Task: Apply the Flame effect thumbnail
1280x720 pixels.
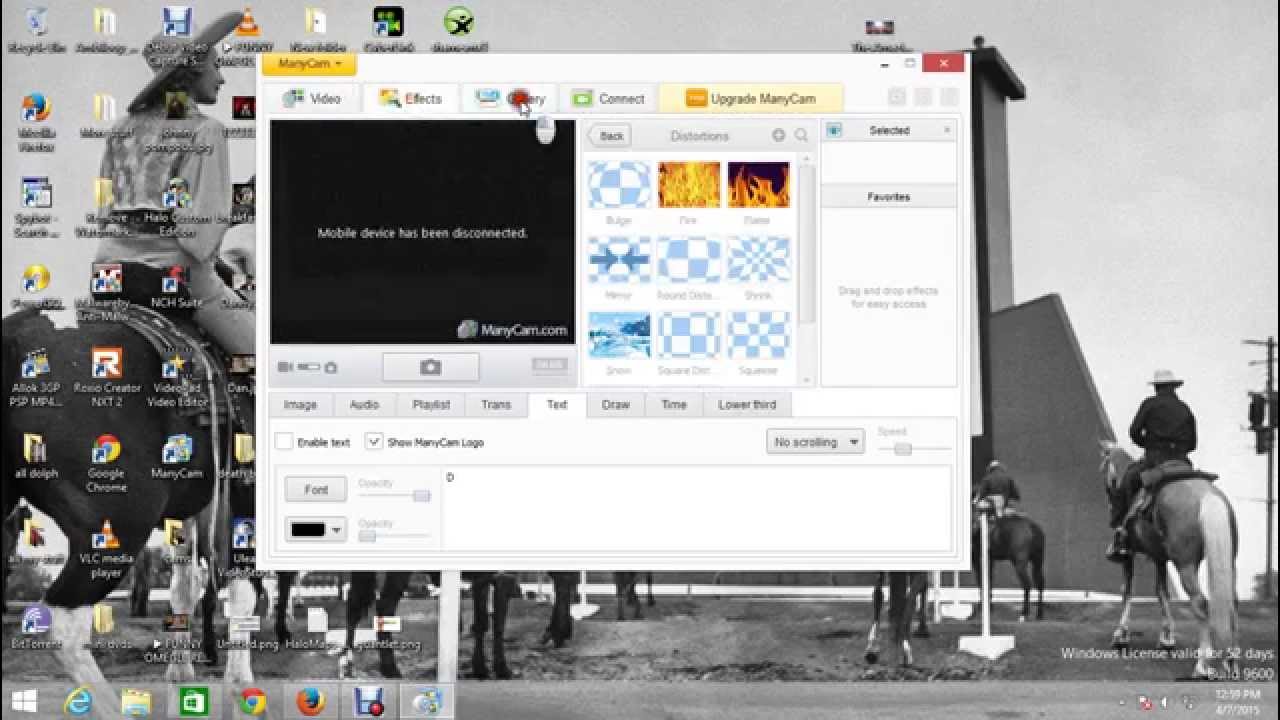Action: pyautogui.click(x=758, y=185)
